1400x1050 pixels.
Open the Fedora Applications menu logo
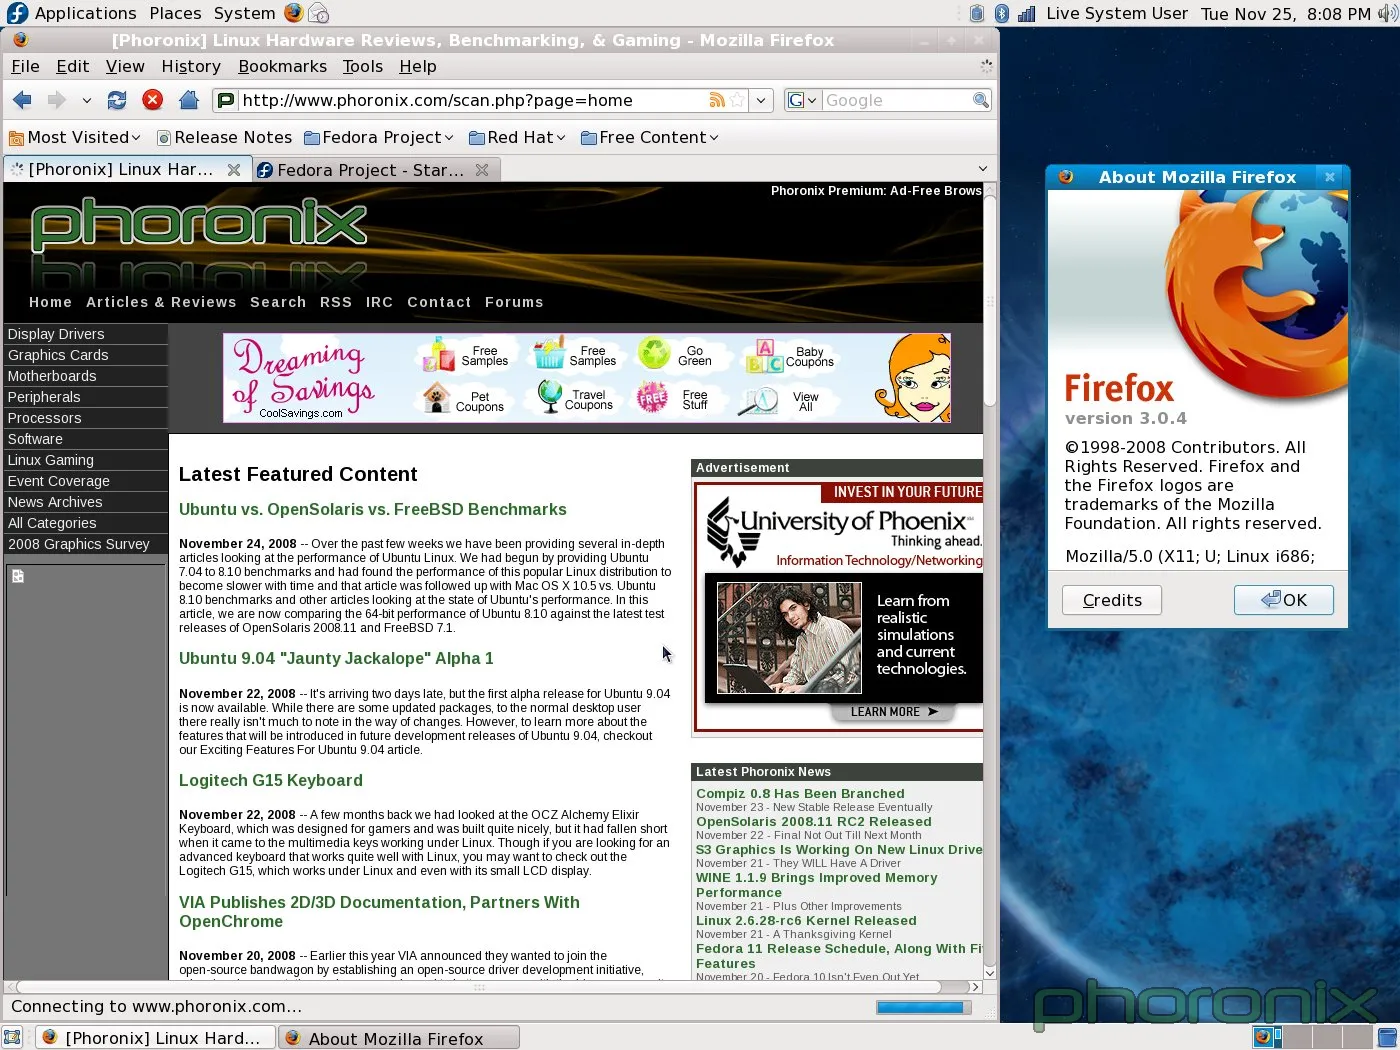[17, 13]
